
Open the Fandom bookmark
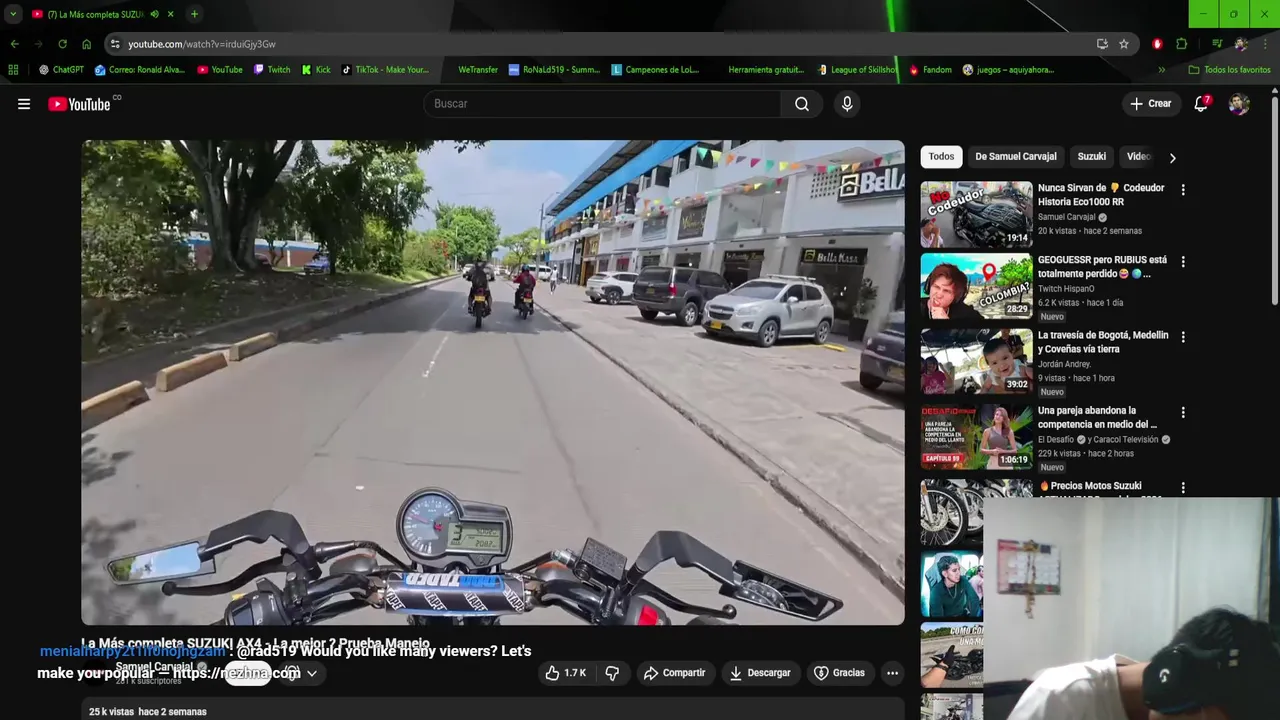930,70
